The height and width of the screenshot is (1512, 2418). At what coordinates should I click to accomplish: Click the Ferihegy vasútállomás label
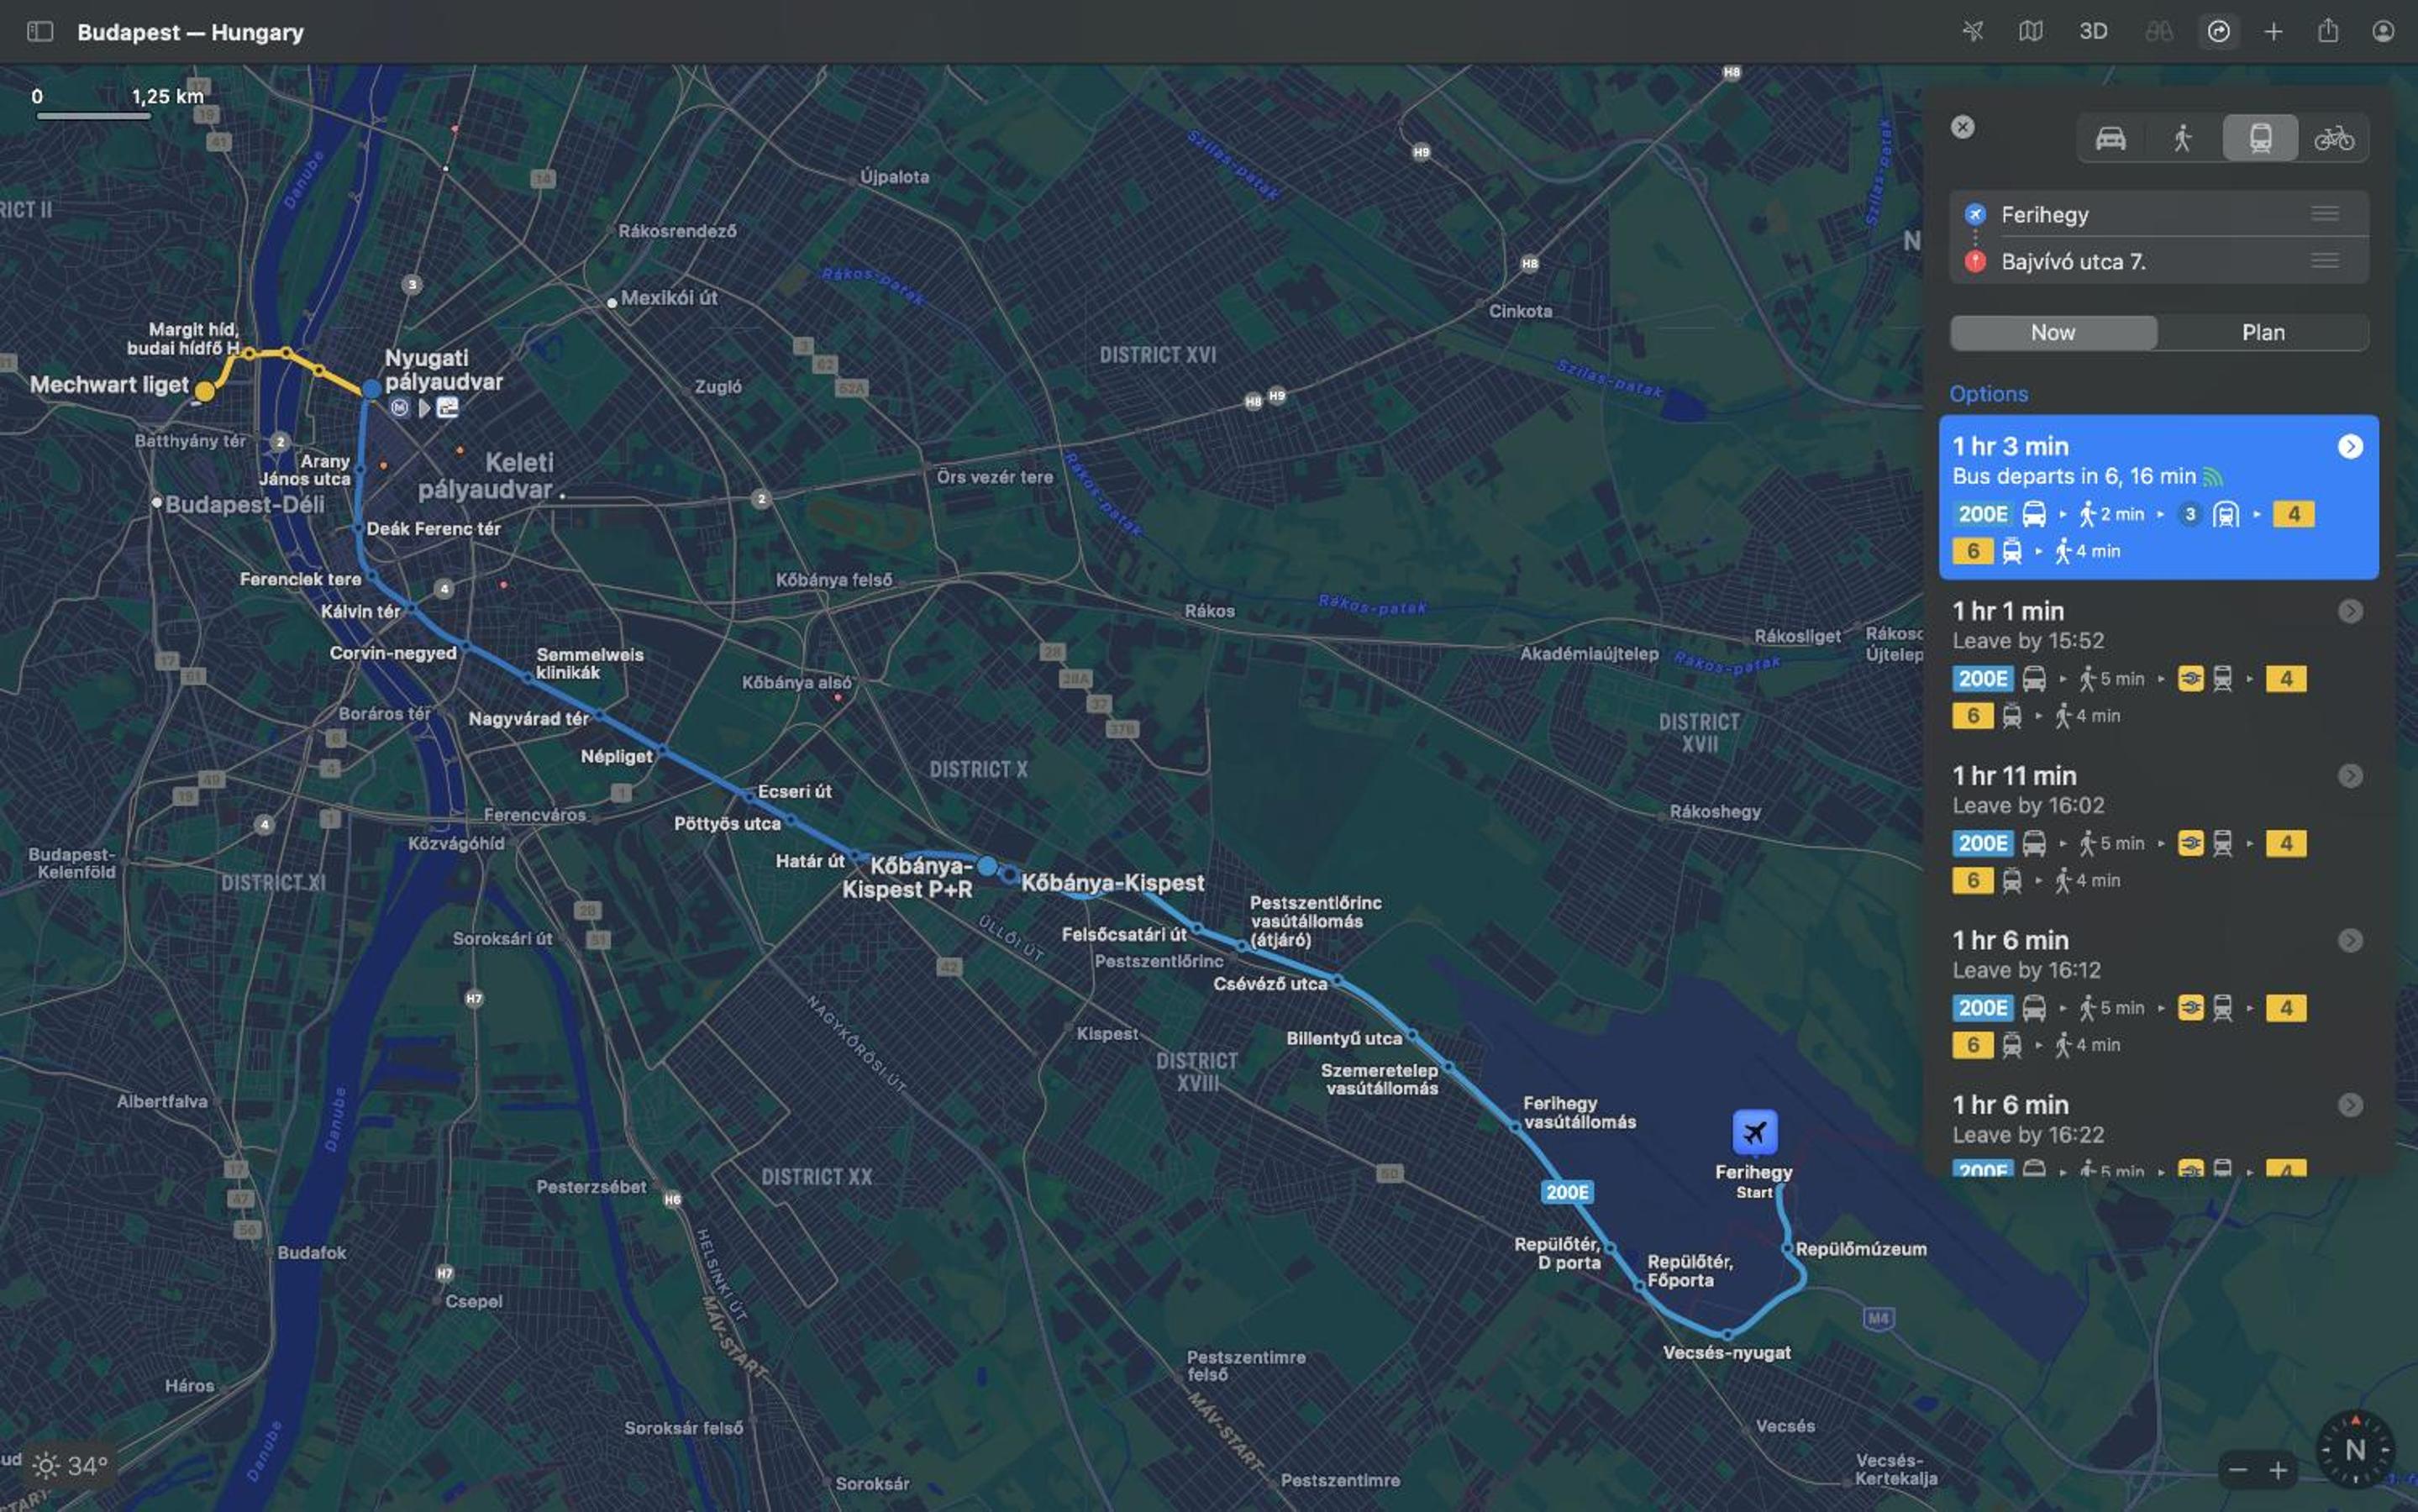pos(1579,1112)
